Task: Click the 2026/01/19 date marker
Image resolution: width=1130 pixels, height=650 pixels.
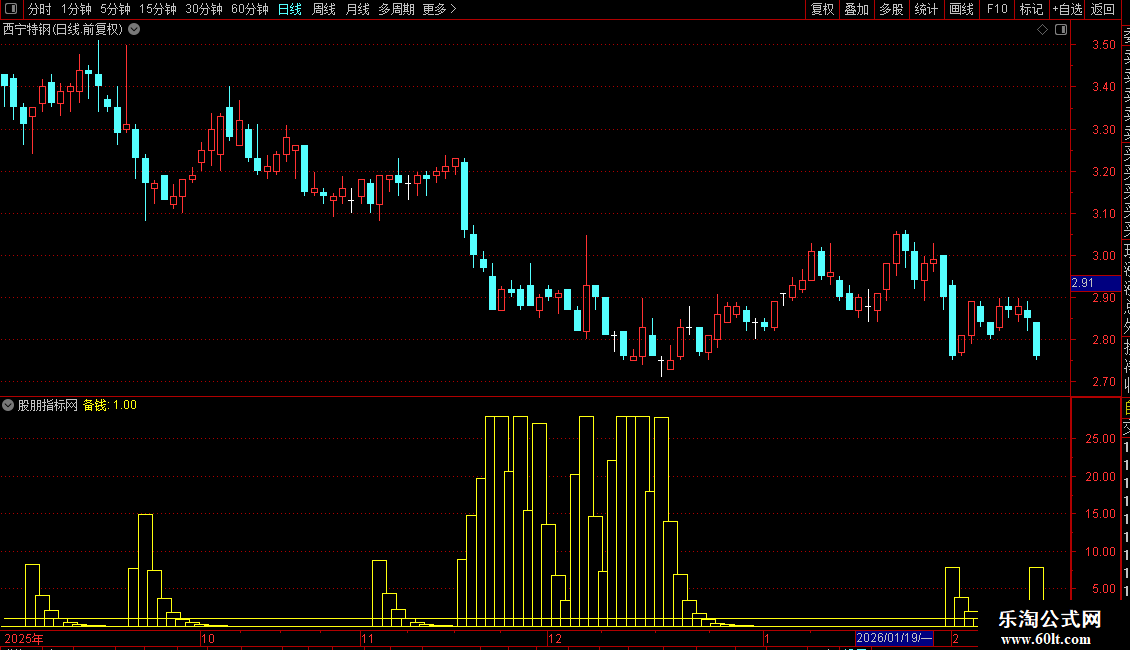Action: click(894, 638)
